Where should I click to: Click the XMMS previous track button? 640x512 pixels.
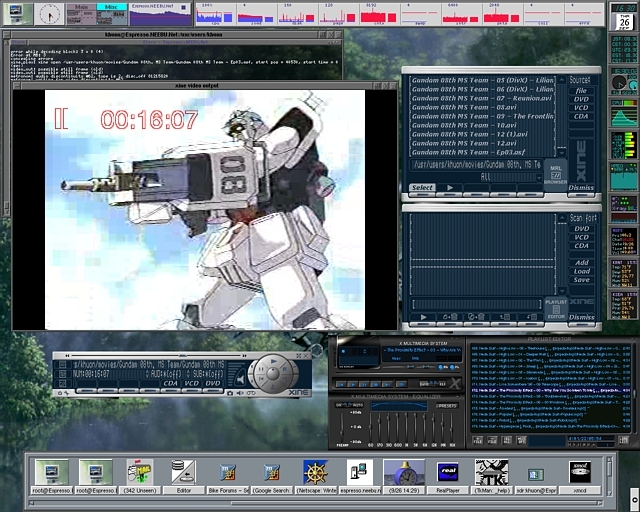tap(341, 385)
